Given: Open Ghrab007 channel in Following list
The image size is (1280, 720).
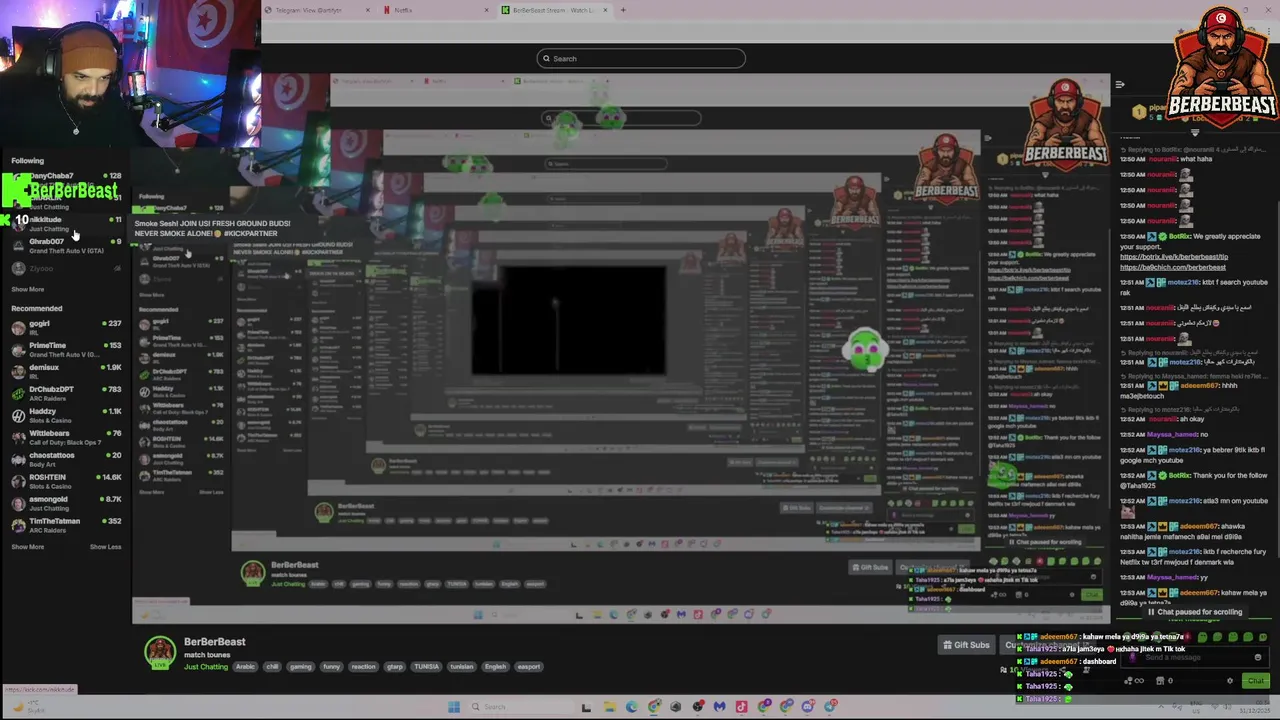Looking at the screenshot, I should [65, 245].
